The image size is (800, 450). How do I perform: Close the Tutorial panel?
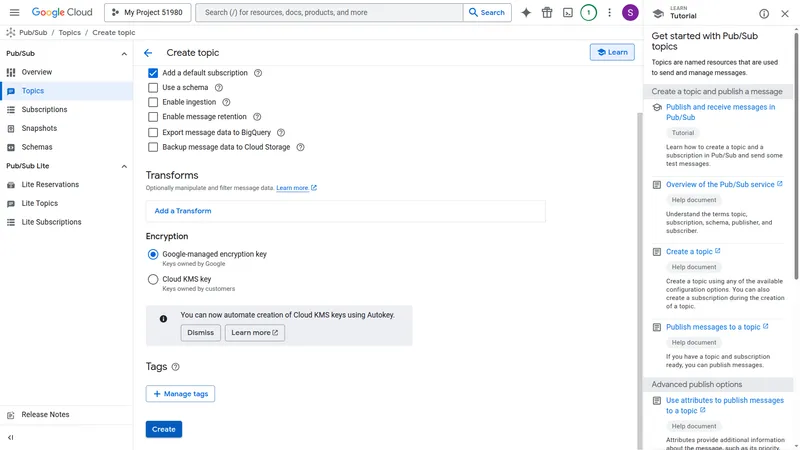[785, 14]
